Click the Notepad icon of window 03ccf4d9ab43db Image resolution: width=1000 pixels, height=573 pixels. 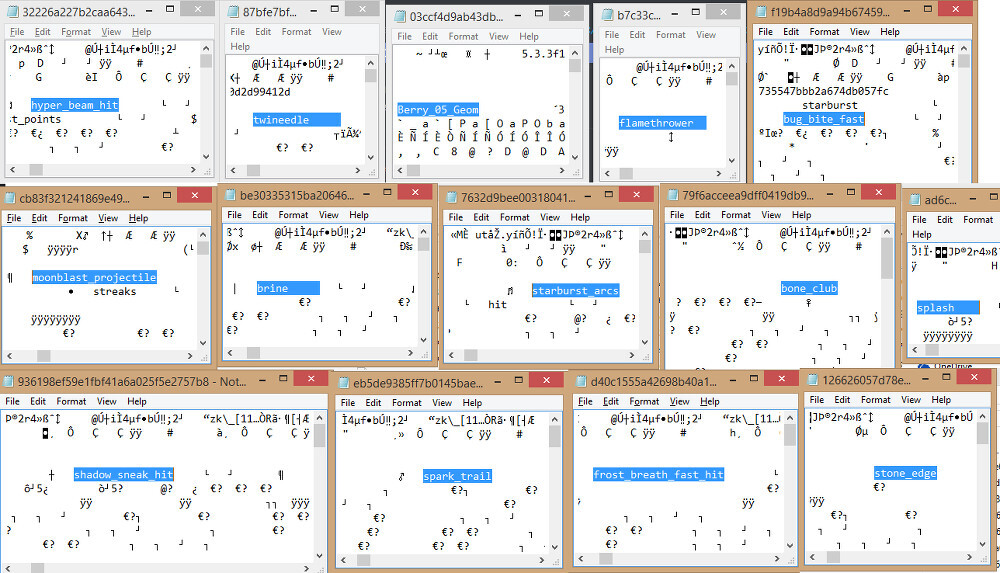(x=399, y=16)
